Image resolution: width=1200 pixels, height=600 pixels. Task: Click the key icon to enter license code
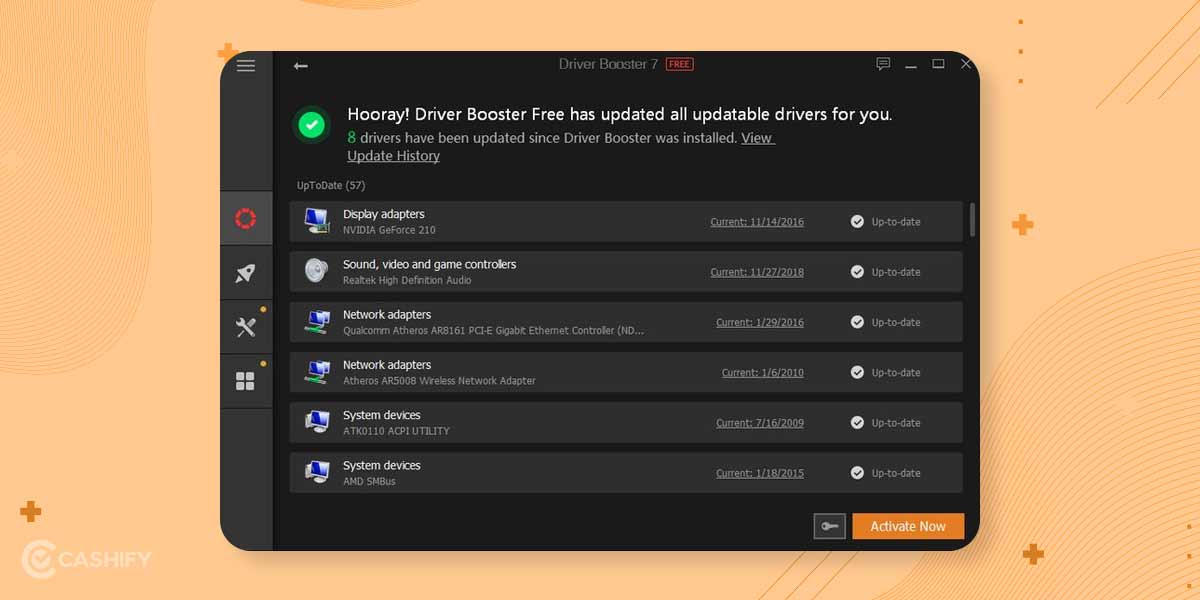[x=829, y=526]
